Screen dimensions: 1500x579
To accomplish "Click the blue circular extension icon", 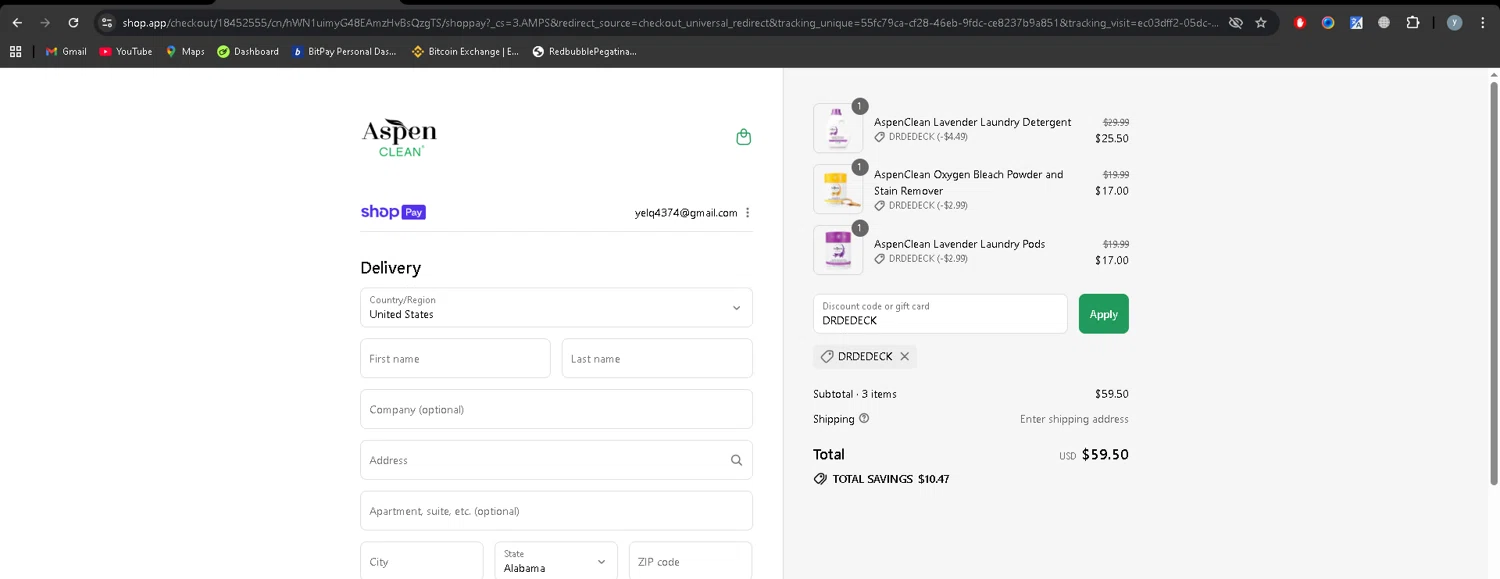I will point(1328,22).
